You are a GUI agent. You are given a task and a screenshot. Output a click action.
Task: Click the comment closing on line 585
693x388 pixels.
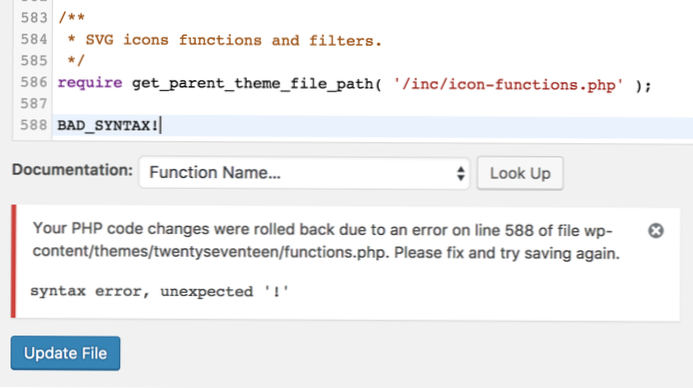[x=76, y=60]
